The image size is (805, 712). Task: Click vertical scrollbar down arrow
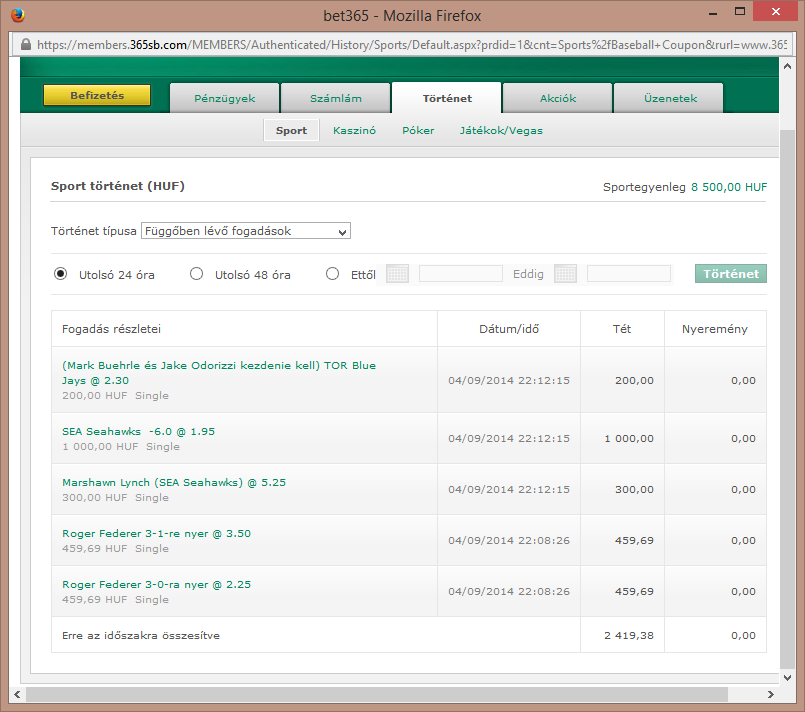pos(787,678)
